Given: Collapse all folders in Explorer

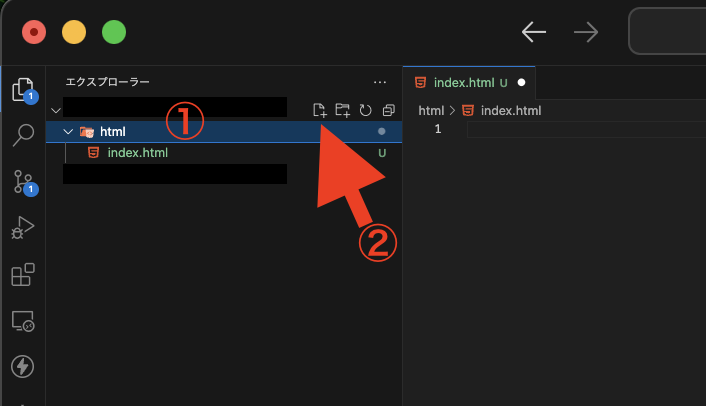Looking at the screenshot, I should point(388,110).
